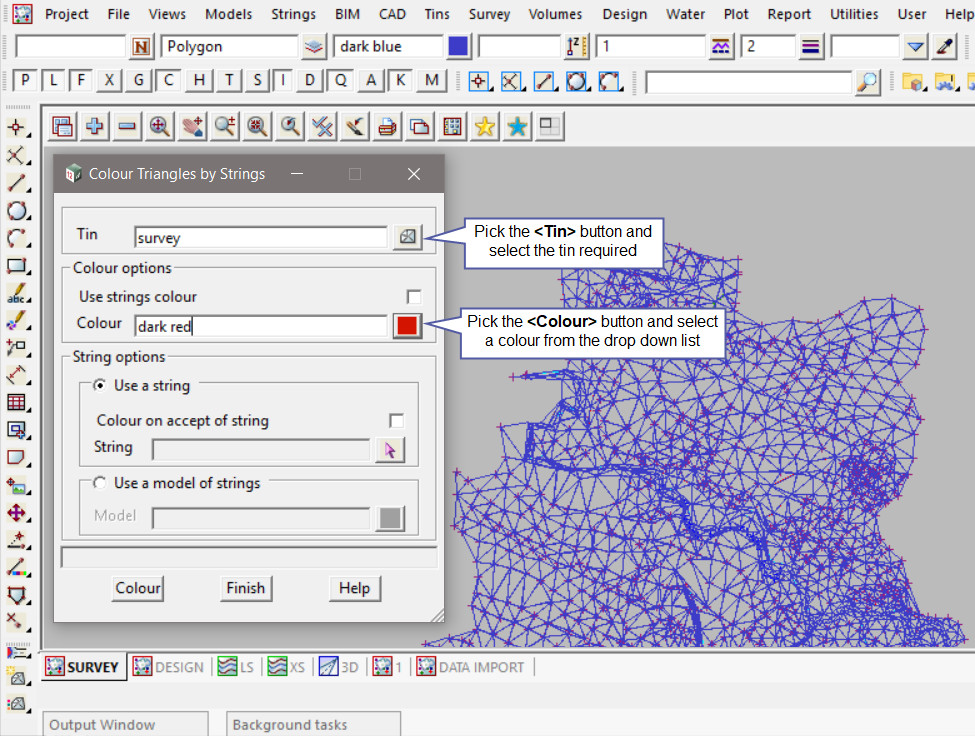Tick 'Colour on accept of string' checkbox
This screenshot has width=975, height=736.
click(396, 421)
